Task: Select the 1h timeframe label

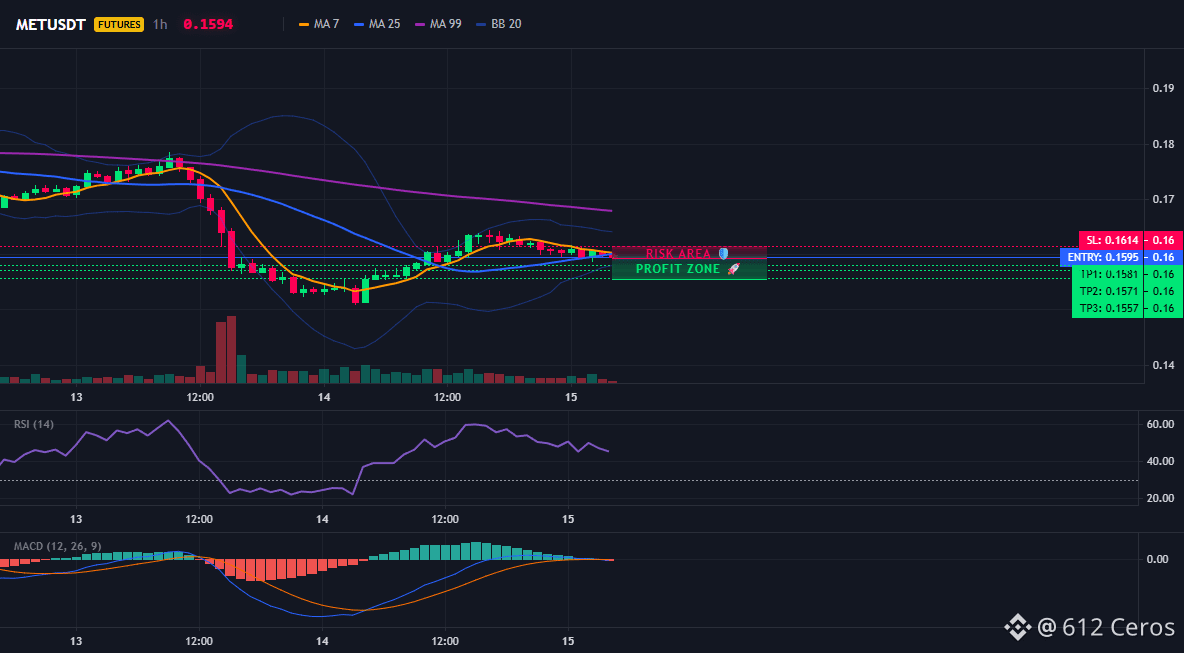Action: pyautogui.click(x=160, y=24)
